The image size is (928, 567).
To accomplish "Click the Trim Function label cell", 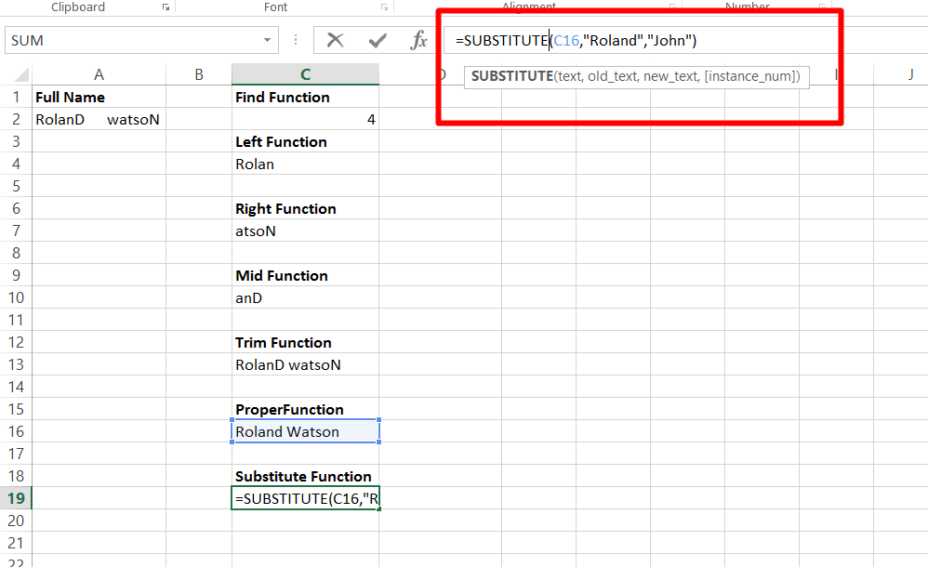I will coord(305,343).
